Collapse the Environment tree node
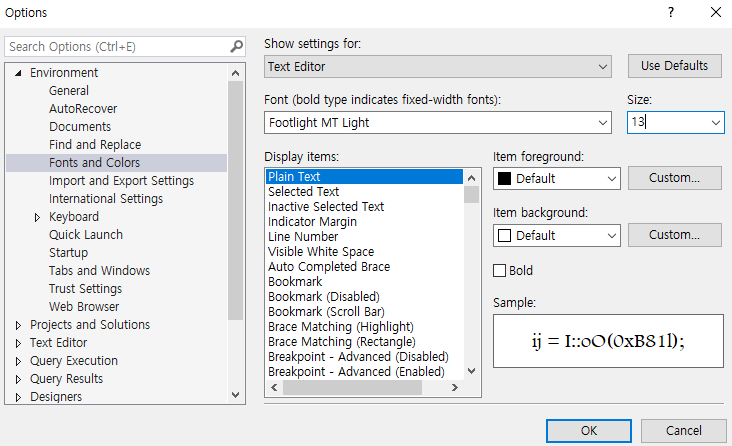This screenshot has height=446, width=732. point(18,73)
